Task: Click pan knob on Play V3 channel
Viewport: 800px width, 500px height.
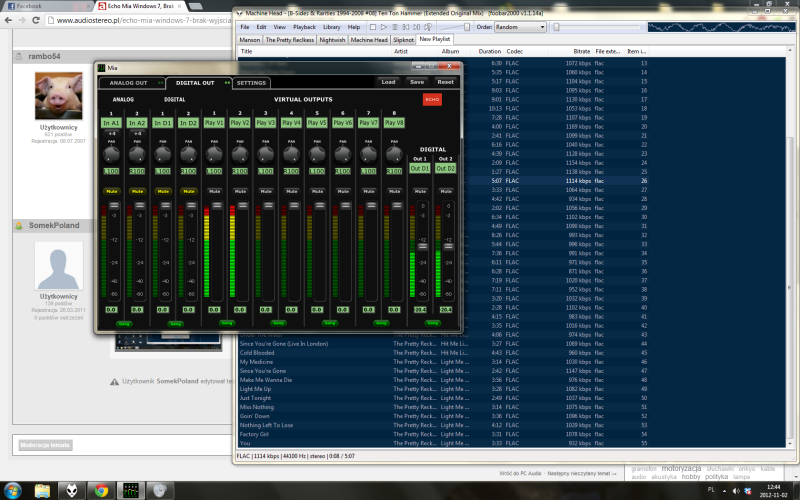Action: pos(265,154)
